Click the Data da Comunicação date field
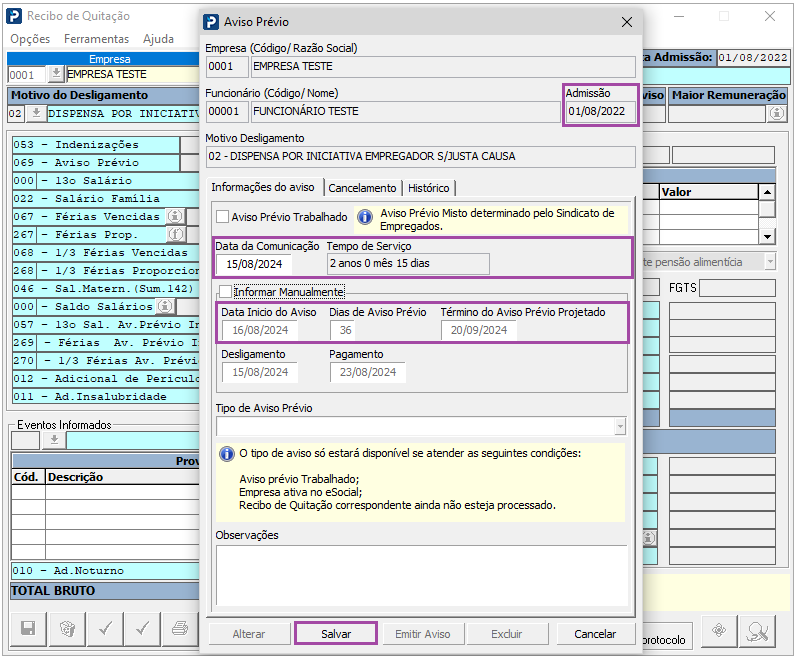795x656 pixels. [254, 264]
